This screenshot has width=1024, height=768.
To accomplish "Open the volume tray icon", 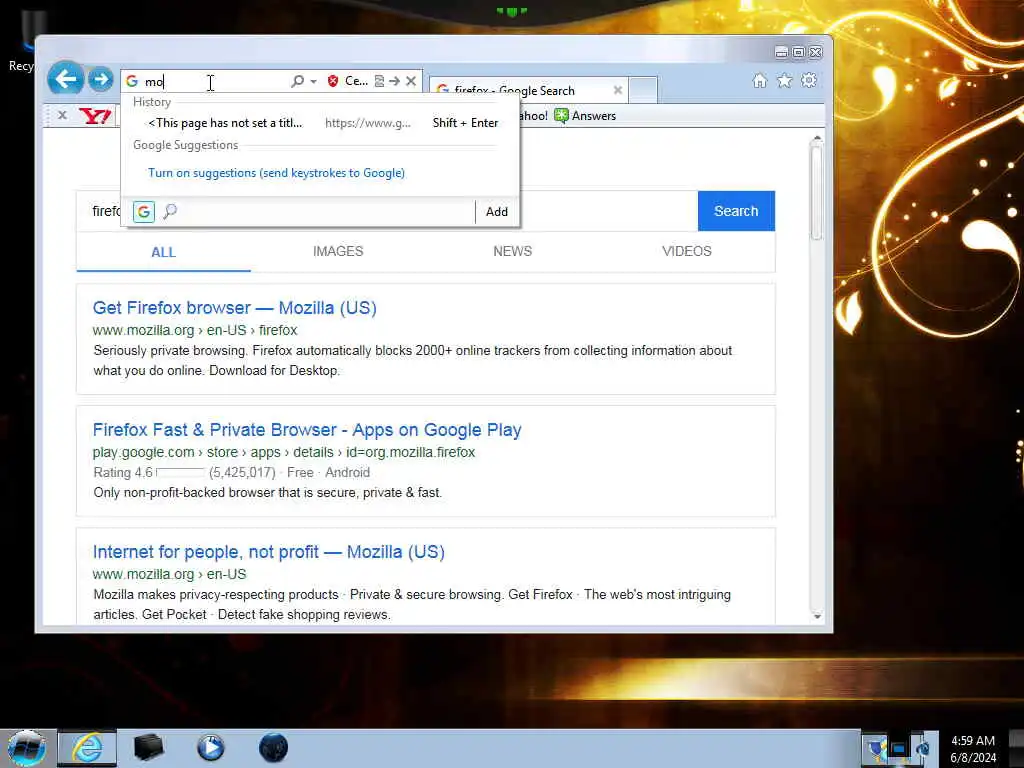I will 922,749.
